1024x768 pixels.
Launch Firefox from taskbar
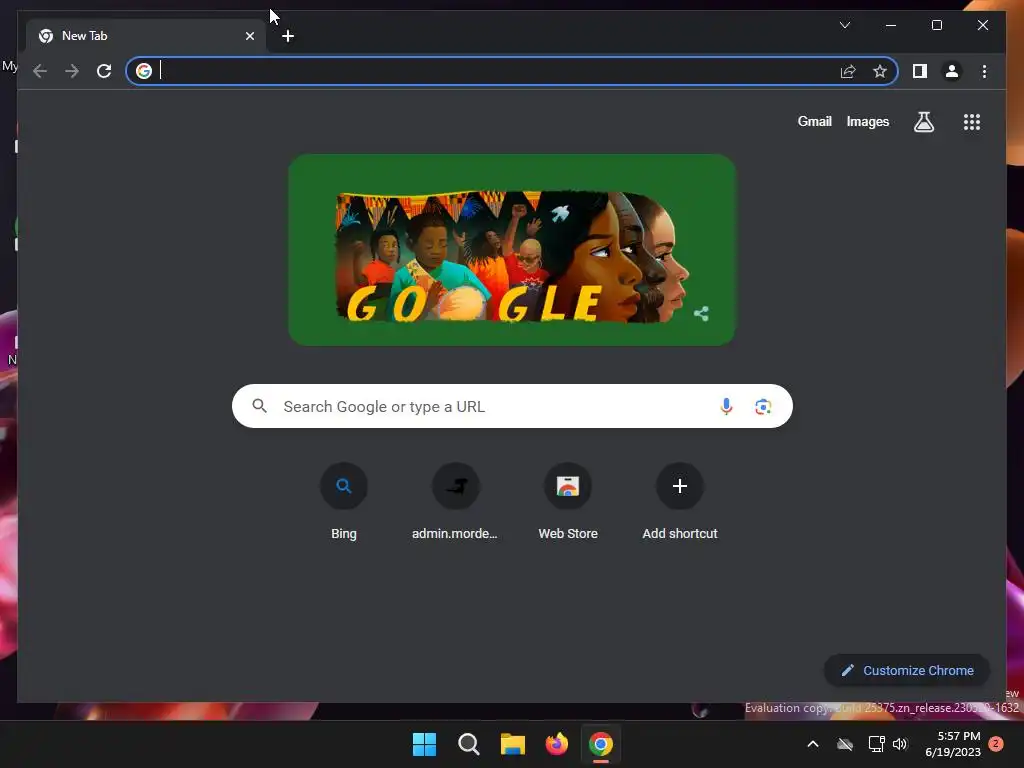pyautogui.click(x=556, y=744)
